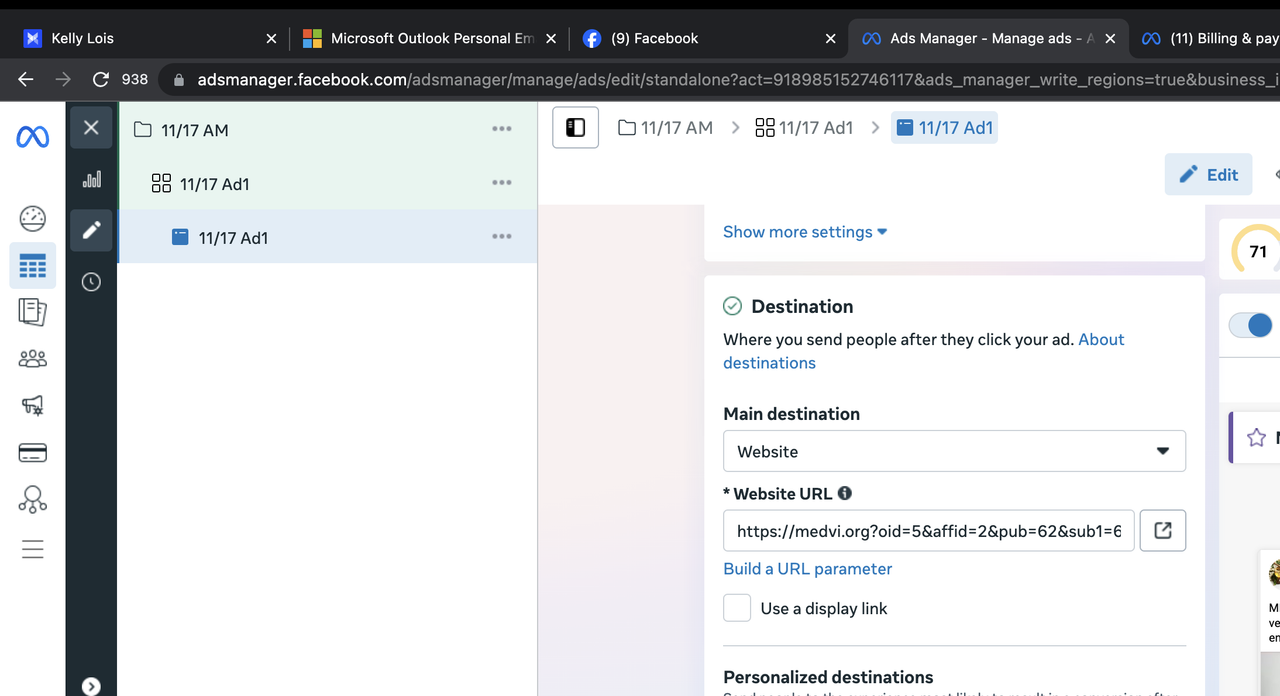Click the Destination section checkmark icon

pos(732,306)
